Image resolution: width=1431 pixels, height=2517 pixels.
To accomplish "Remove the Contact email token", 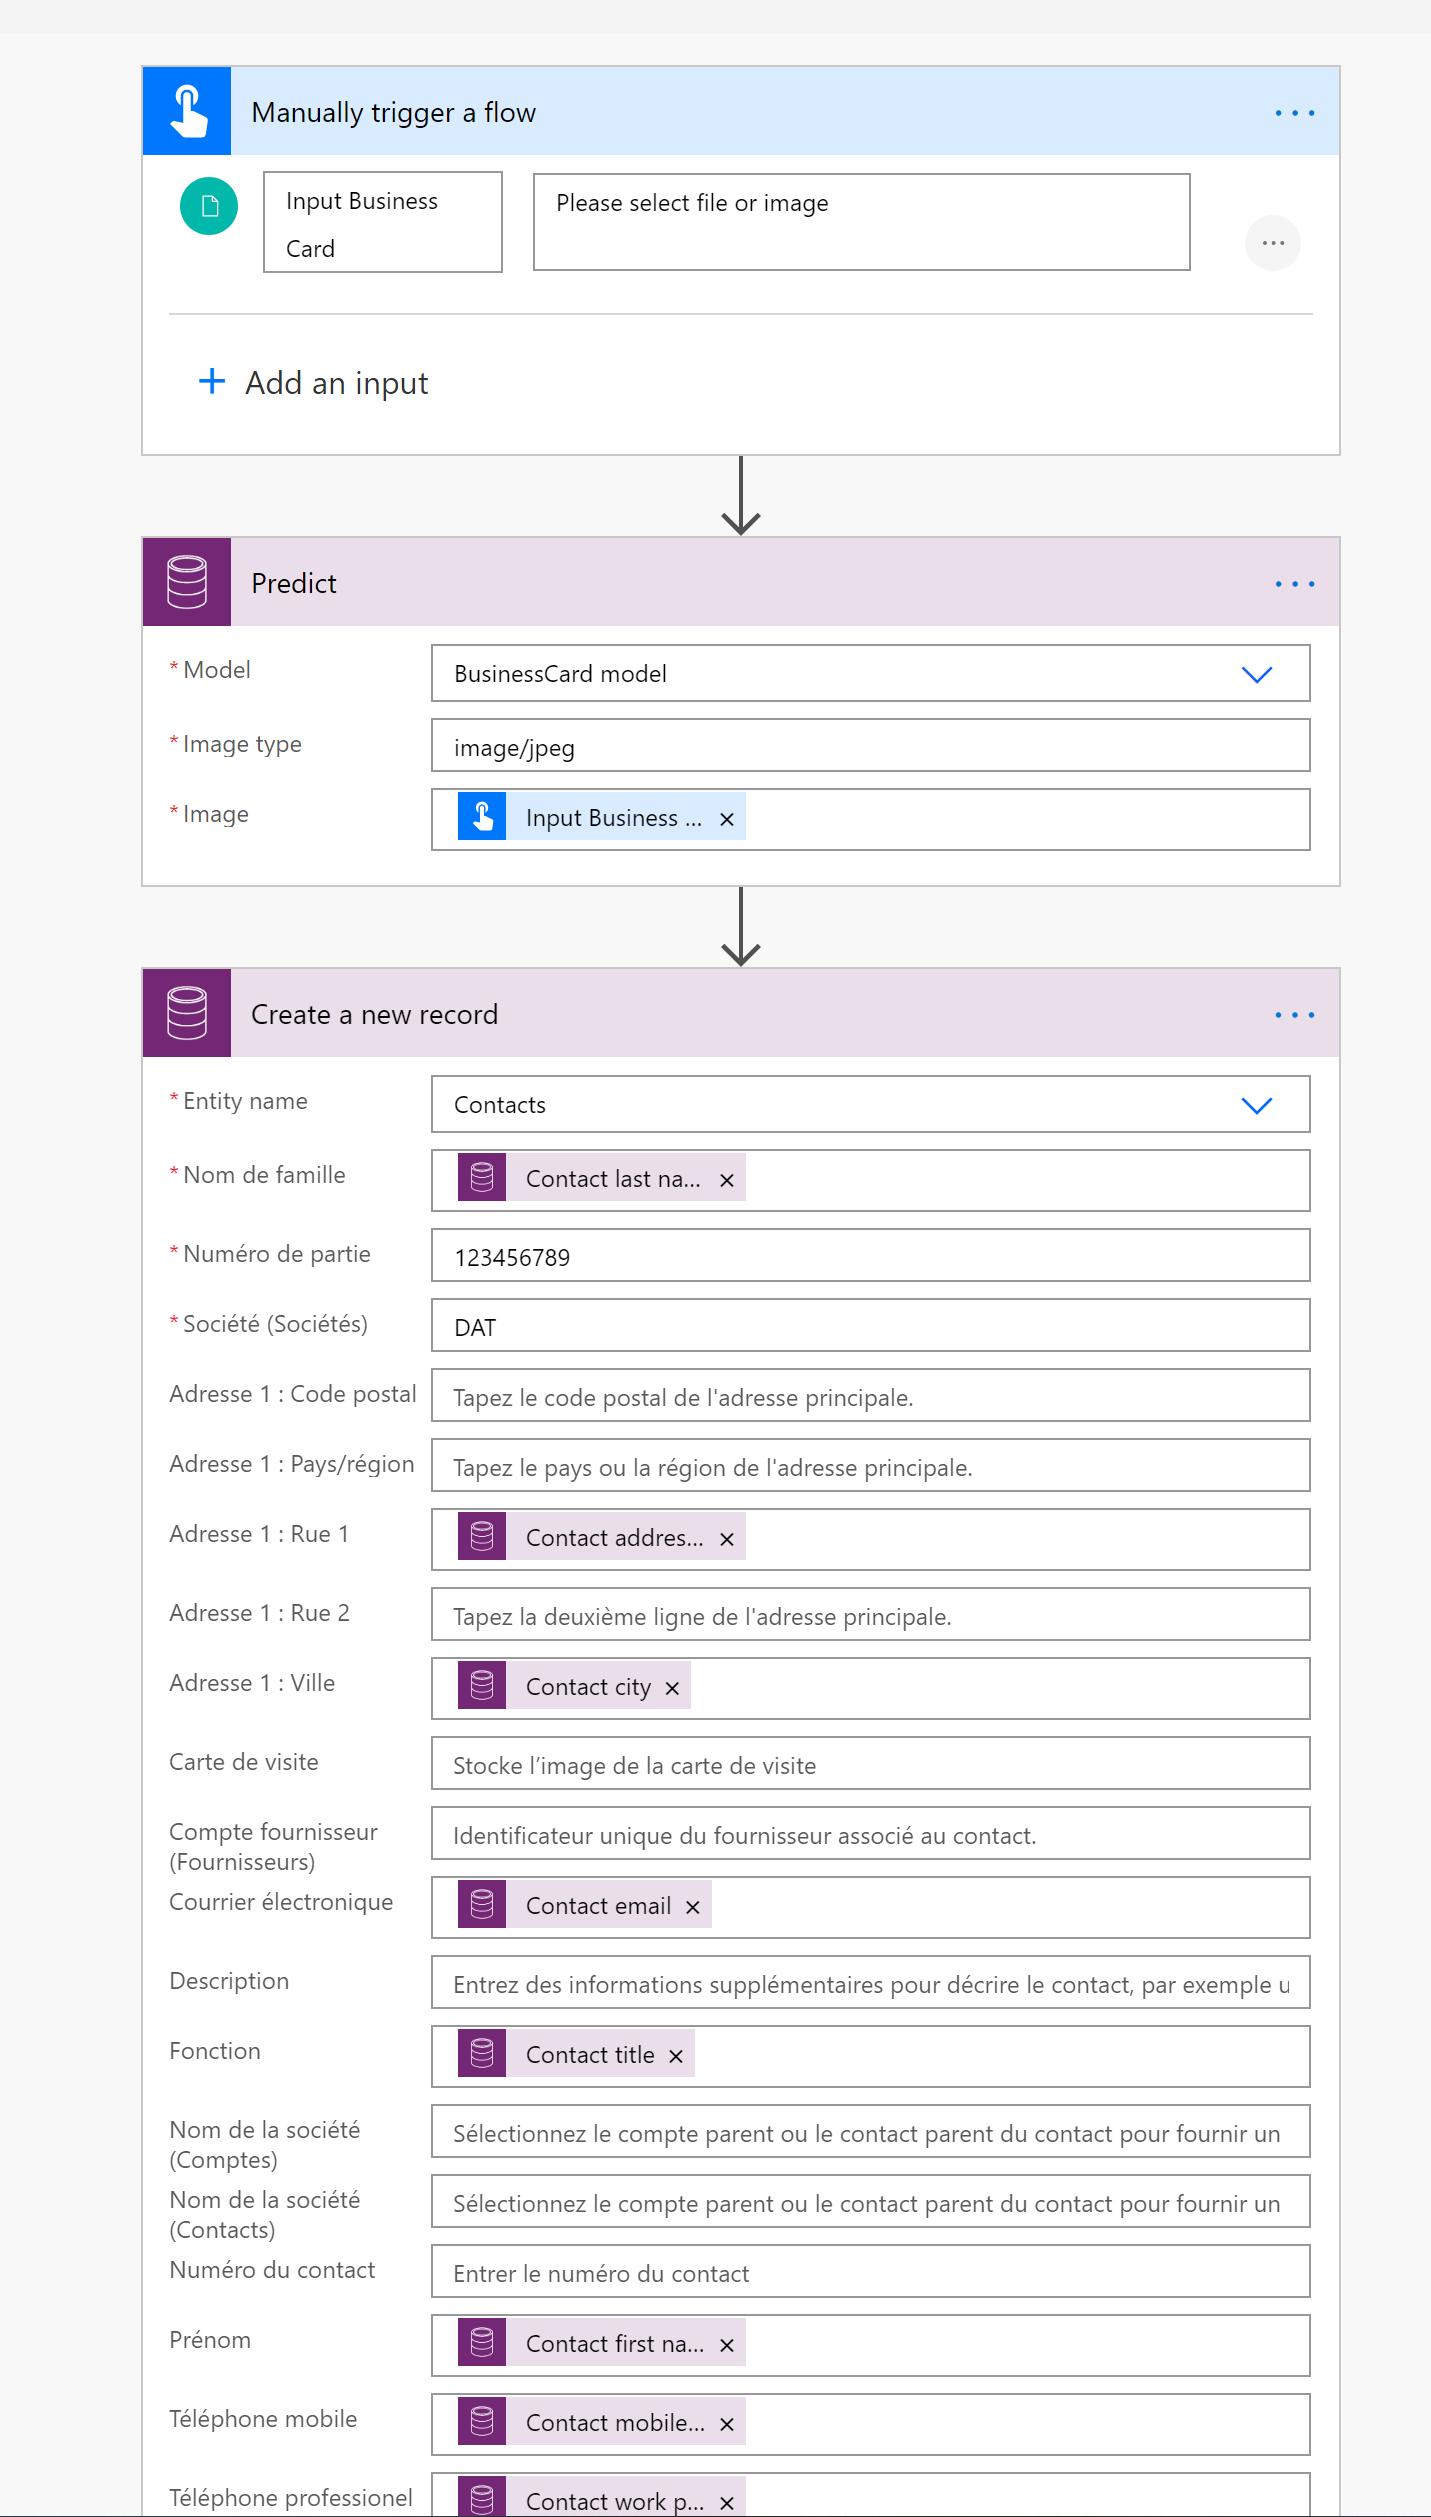I will tap(692, 1907).
